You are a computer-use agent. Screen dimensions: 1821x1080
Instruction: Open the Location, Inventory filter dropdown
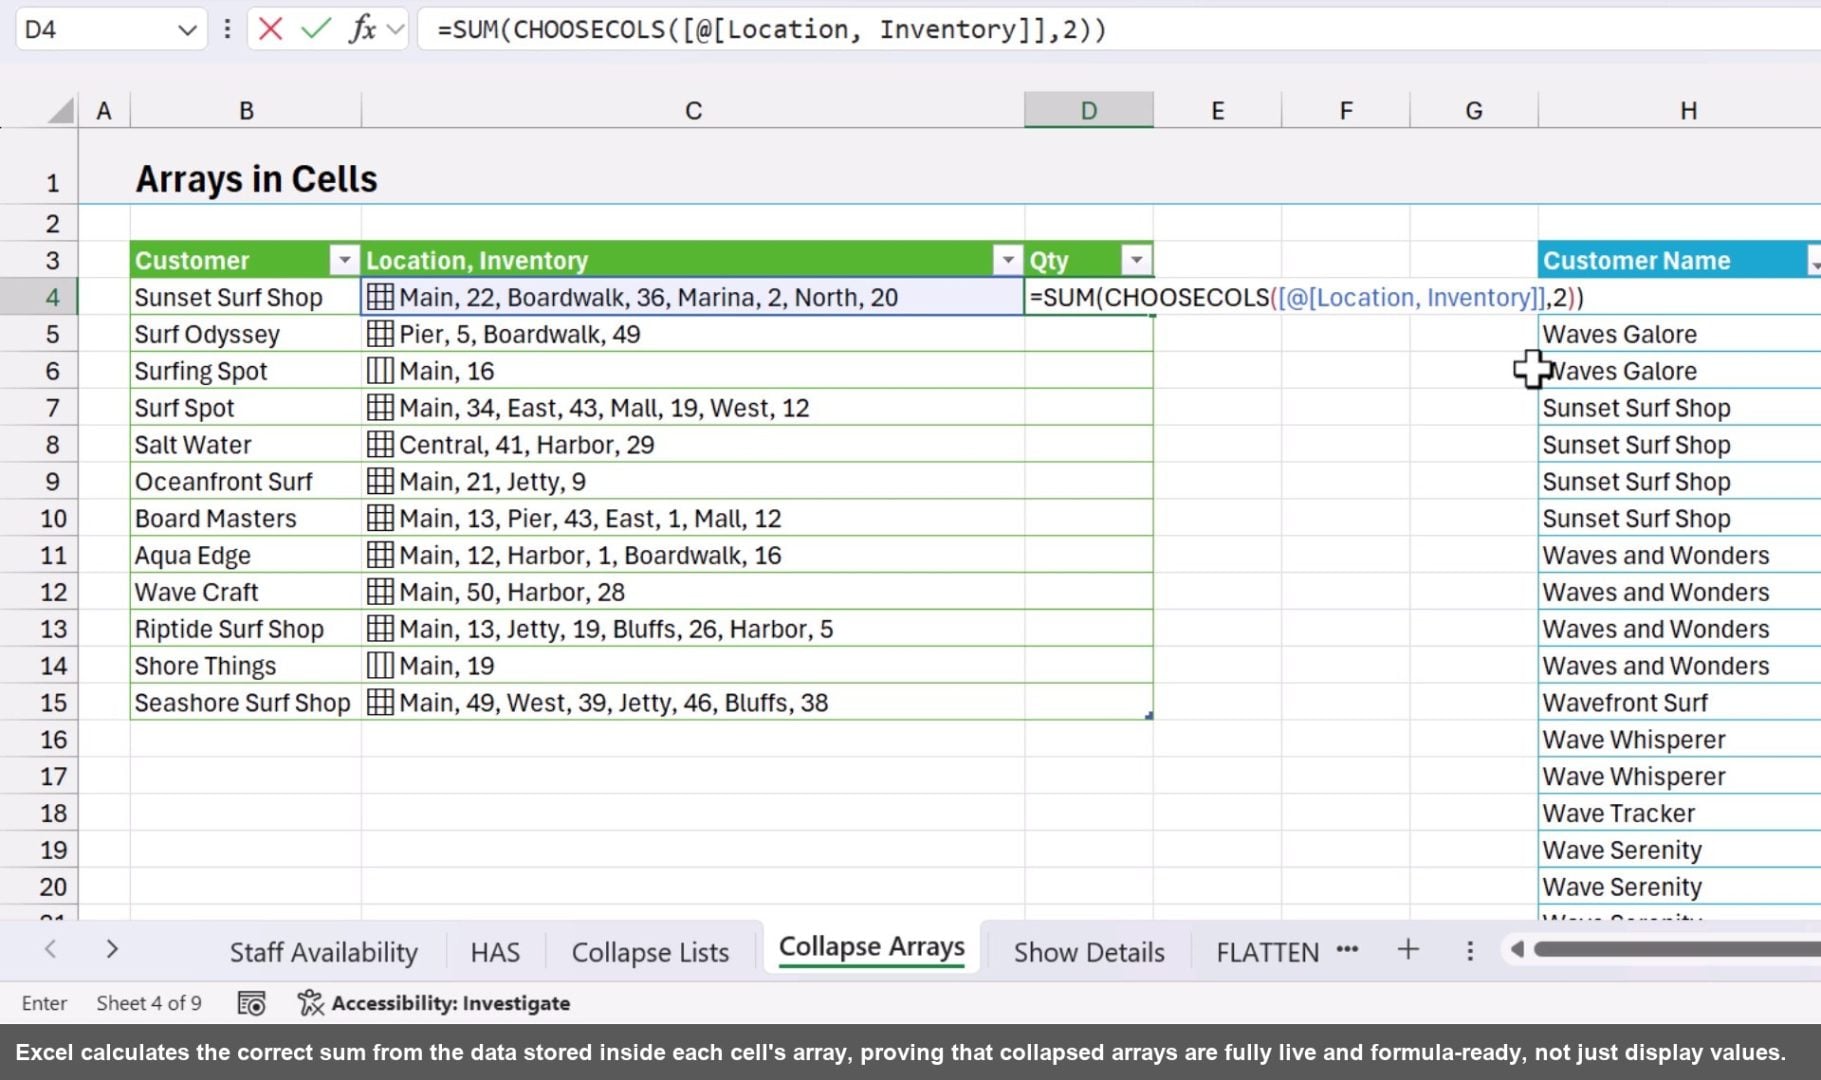1008,260
